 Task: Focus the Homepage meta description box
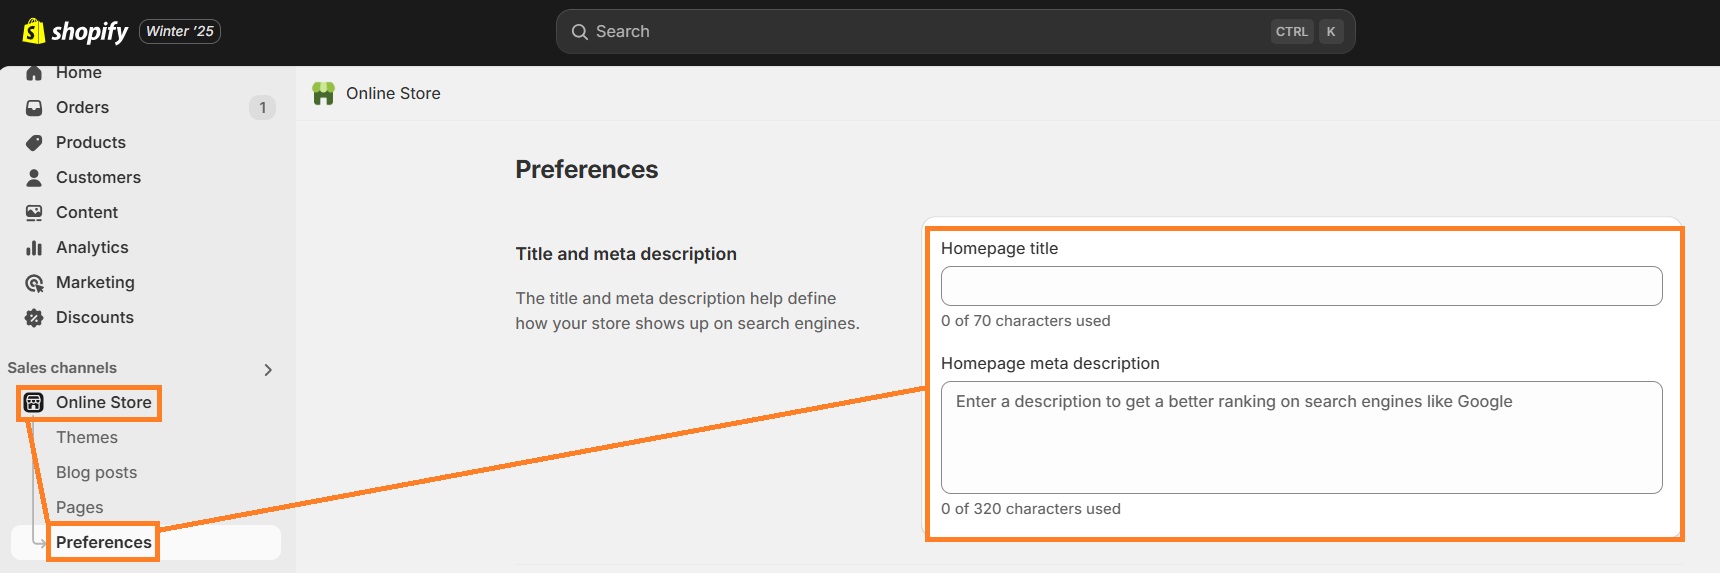1301,437
